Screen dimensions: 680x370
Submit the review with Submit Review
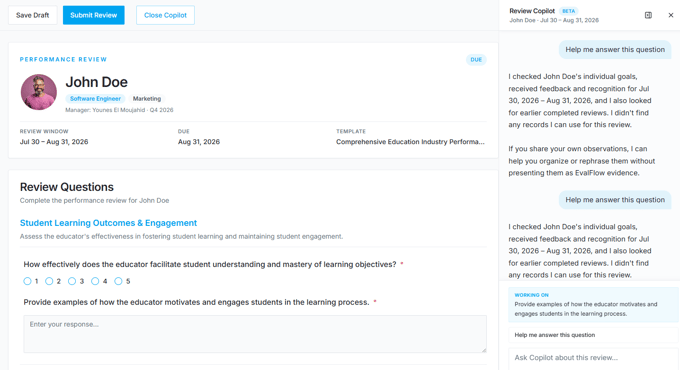coord(94,15)
